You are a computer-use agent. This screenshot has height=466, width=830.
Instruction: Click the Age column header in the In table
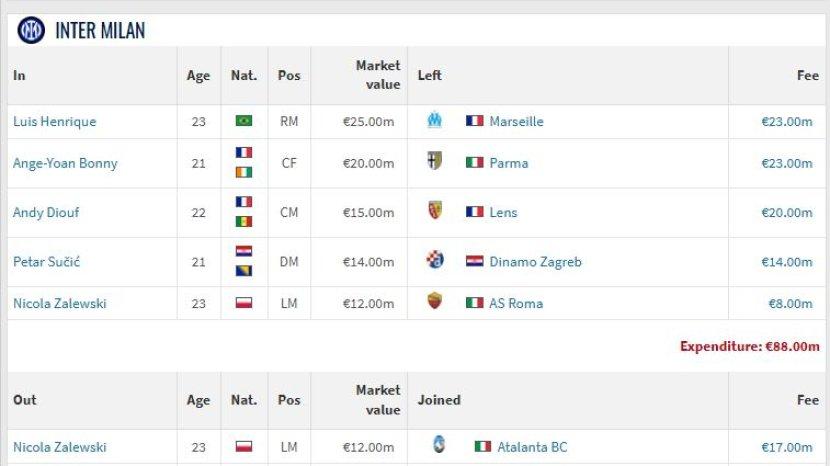click(198, 75)
